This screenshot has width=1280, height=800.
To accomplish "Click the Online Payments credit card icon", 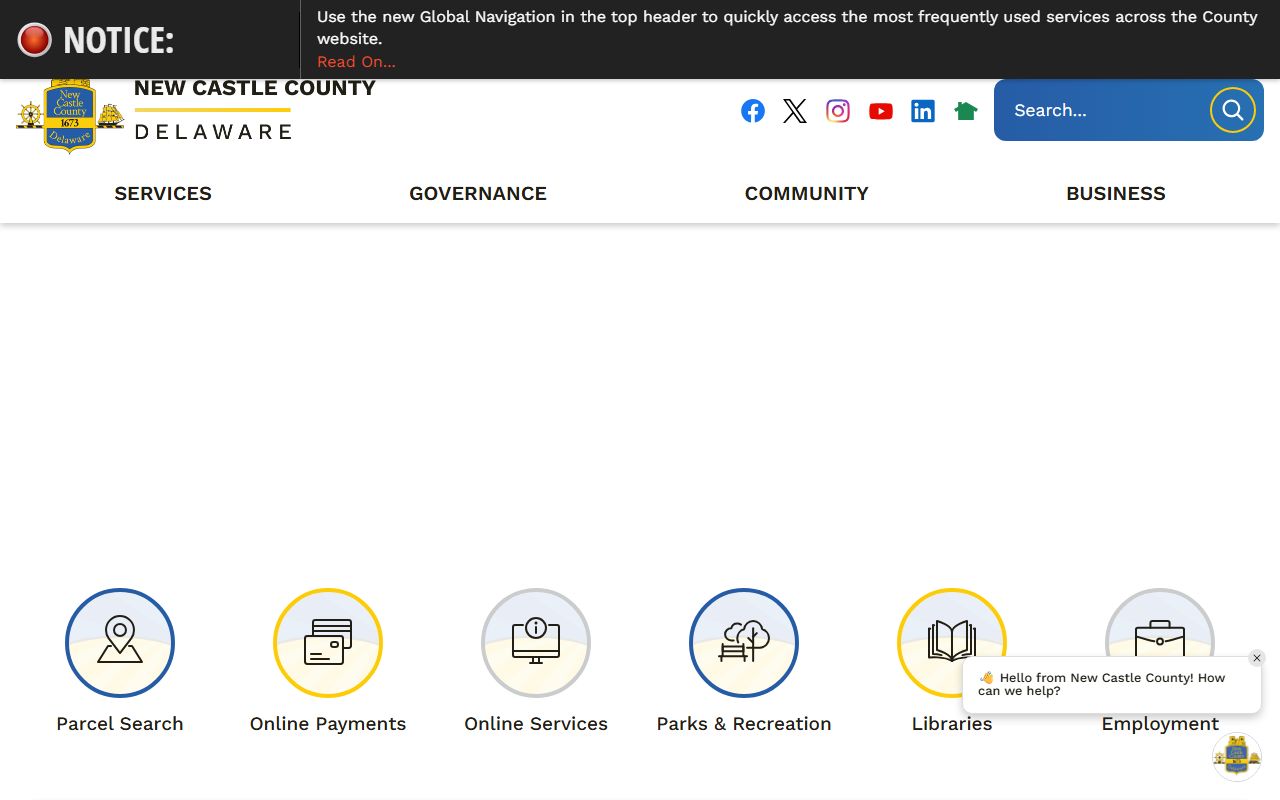I will click(x=328, y=643).
